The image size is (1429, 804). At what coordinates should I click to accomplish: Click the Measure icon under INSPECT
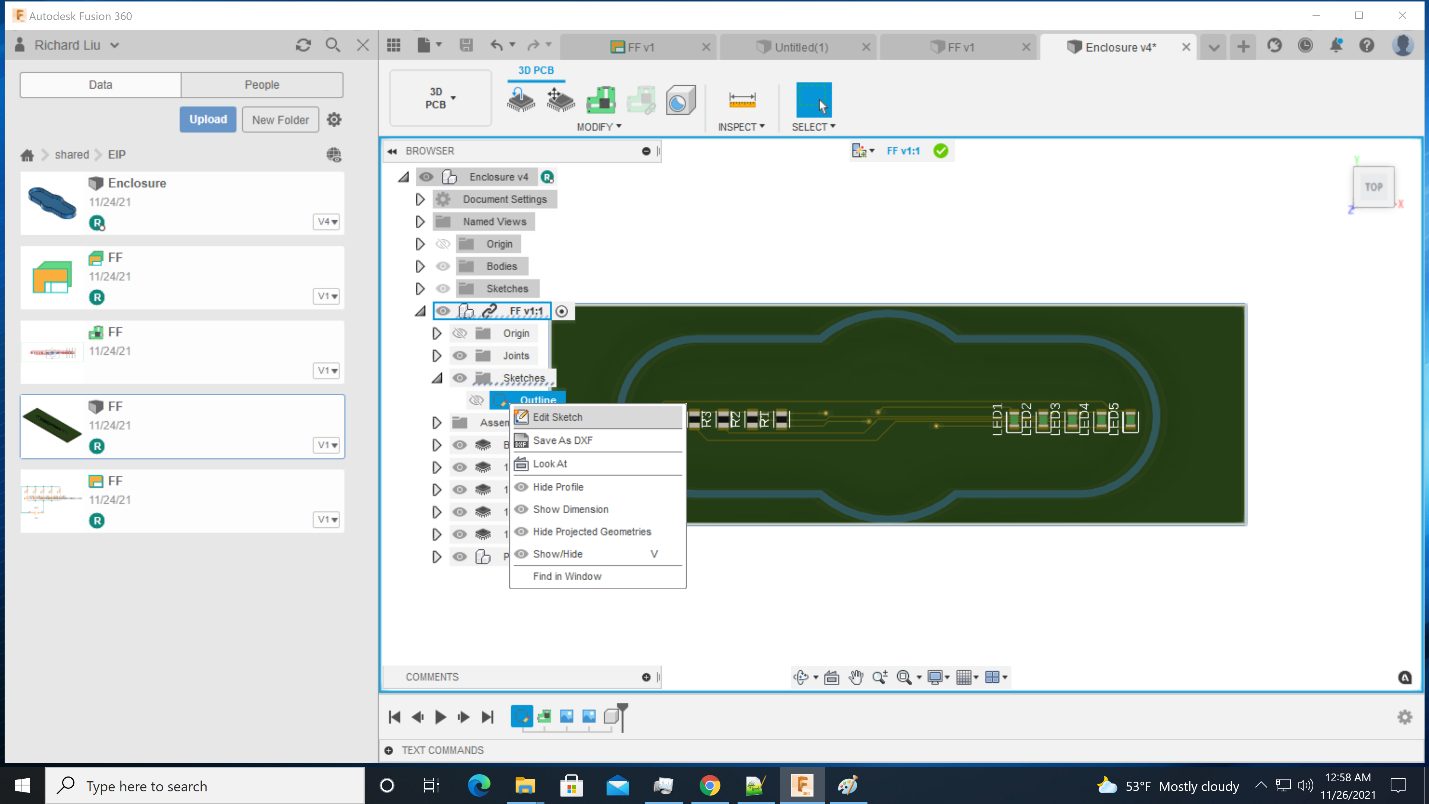coord(740,100)
